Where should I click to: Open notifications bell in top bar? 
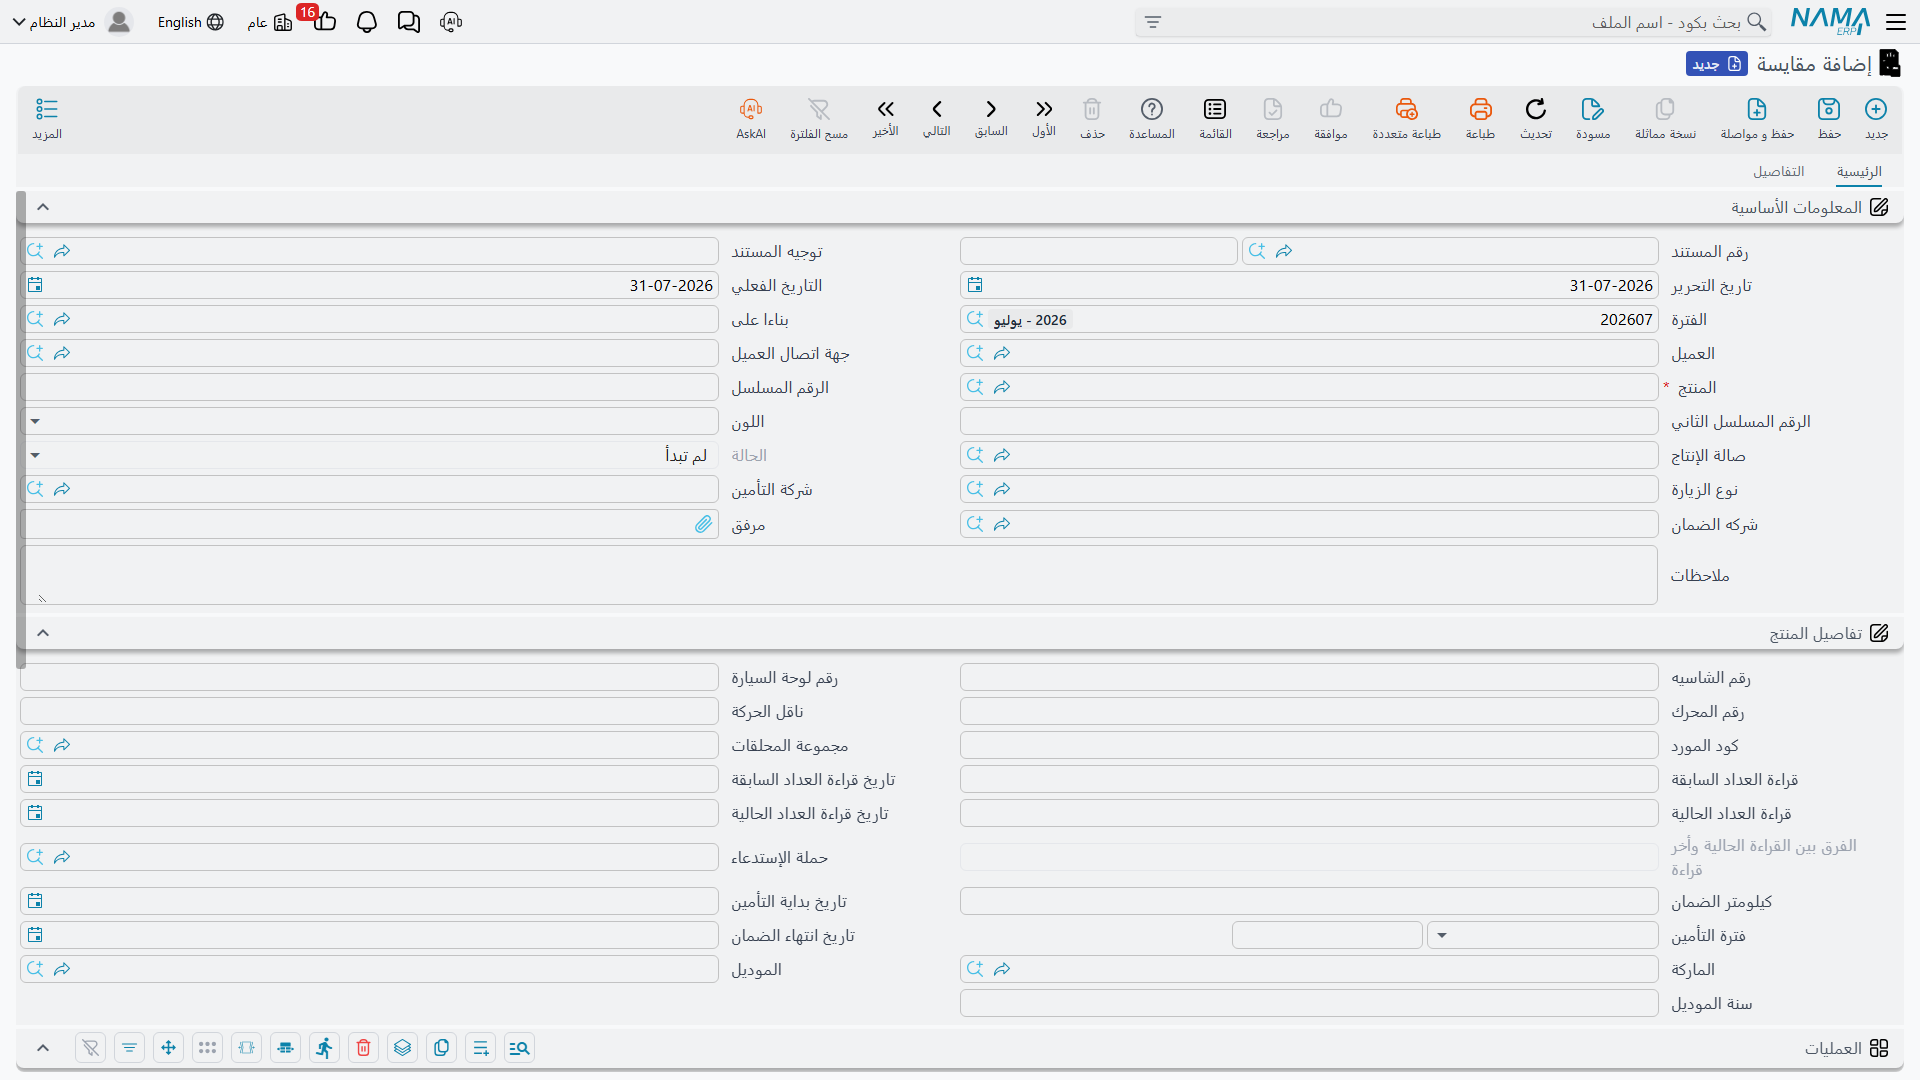coord(367,22)
